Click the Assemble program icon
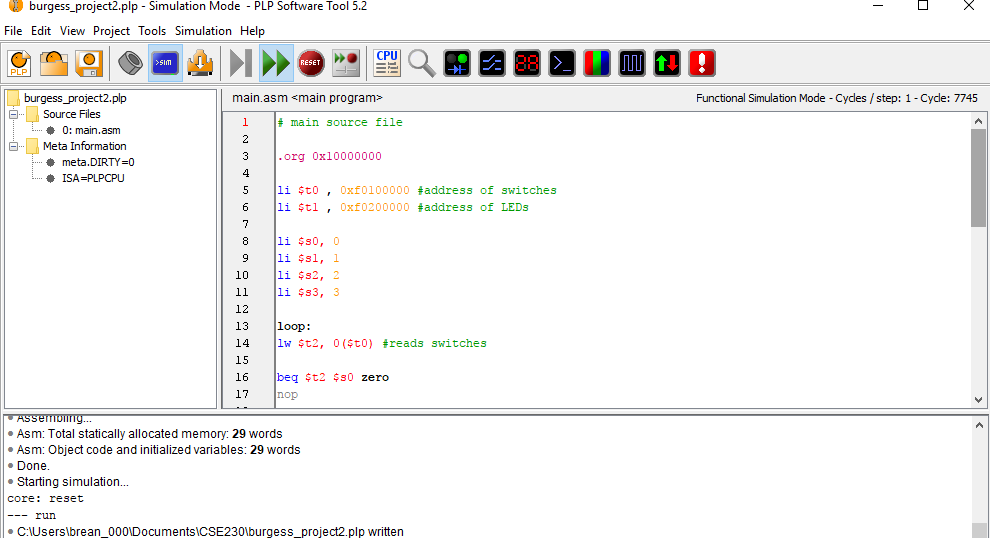The image size is (990, 538). [129, 64]
